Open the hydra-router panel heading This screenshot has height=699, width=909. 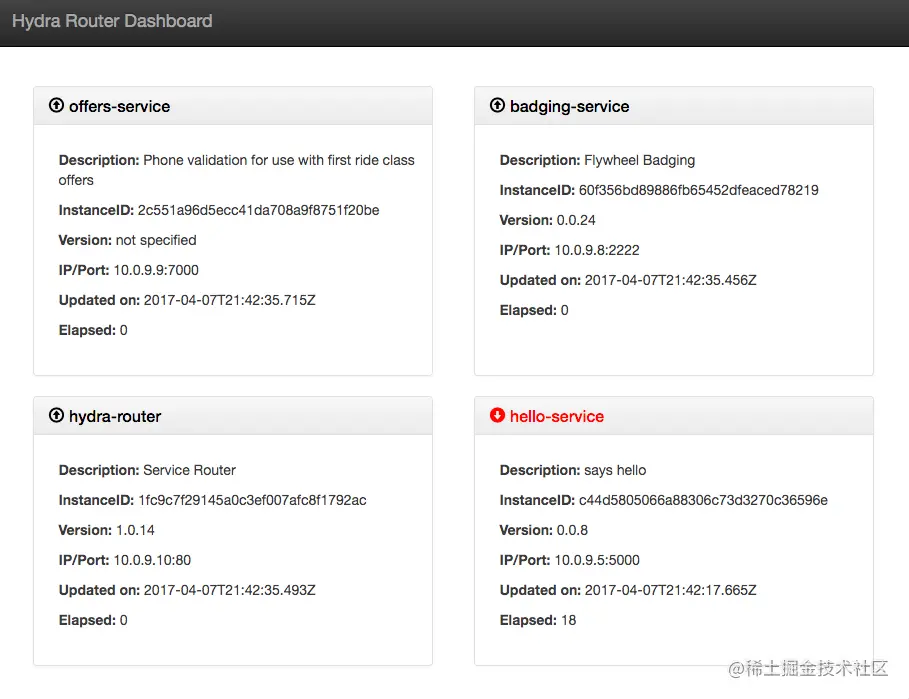[115, 416]
